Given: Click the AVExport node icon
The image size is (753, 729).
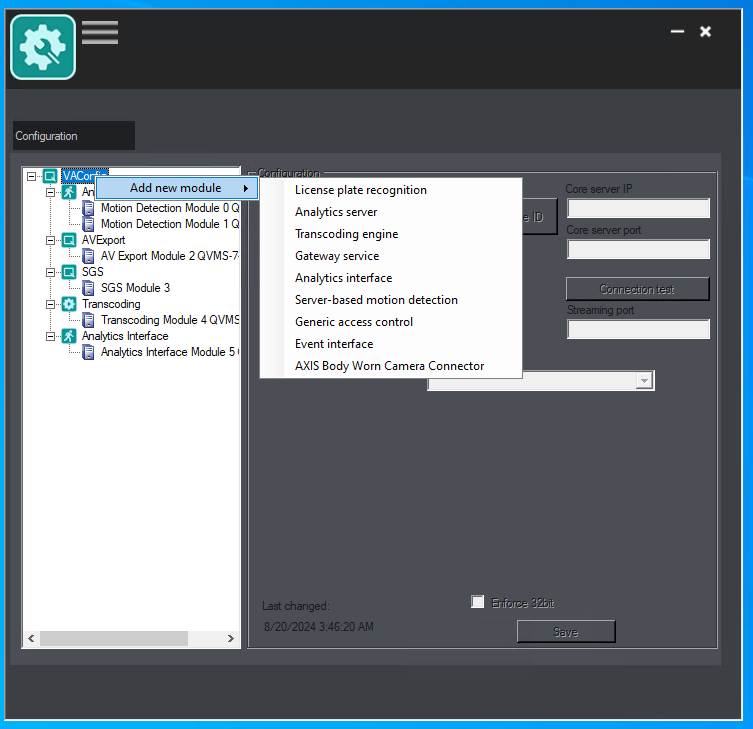Looking at the screenshot, I should coord(69,240).
